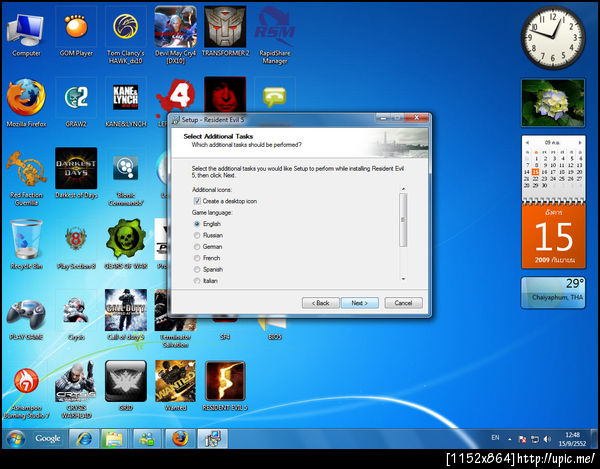Toggle Create a desktop icon checkbox
Viewport: 600px width, 469px height.
[197, 201]
